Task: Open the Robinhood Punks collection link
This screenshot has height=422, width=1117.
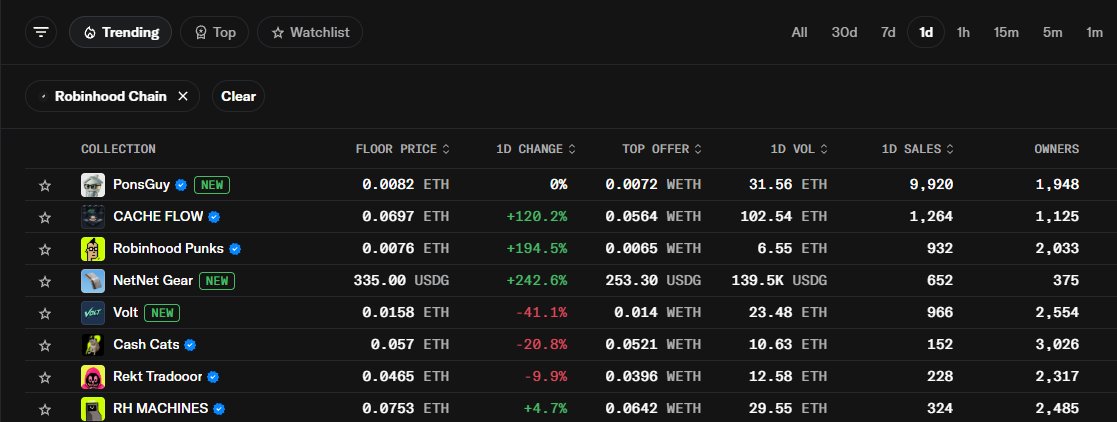Action: click(168, 249)
